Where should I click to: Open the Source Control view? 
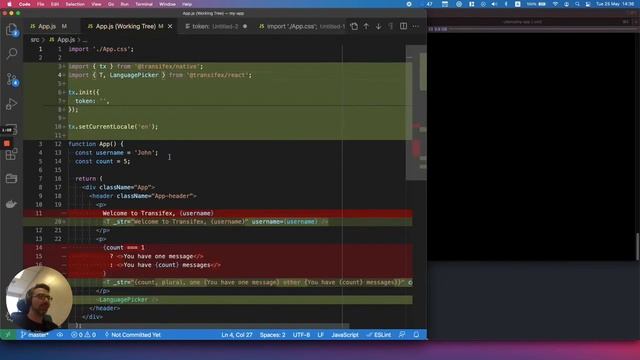point(11,79)
